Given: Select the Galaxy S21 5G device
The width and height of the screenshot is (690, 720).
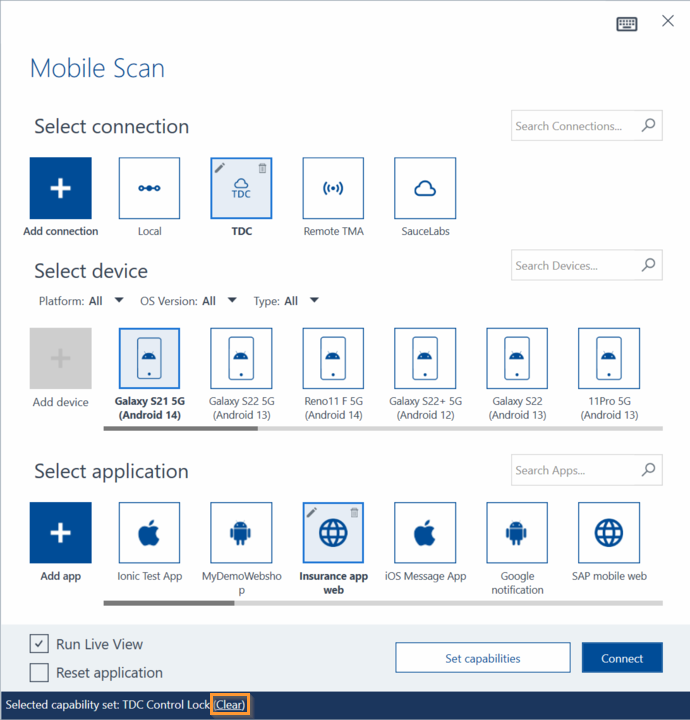Looking at the screenshot, I should (149, 358).
